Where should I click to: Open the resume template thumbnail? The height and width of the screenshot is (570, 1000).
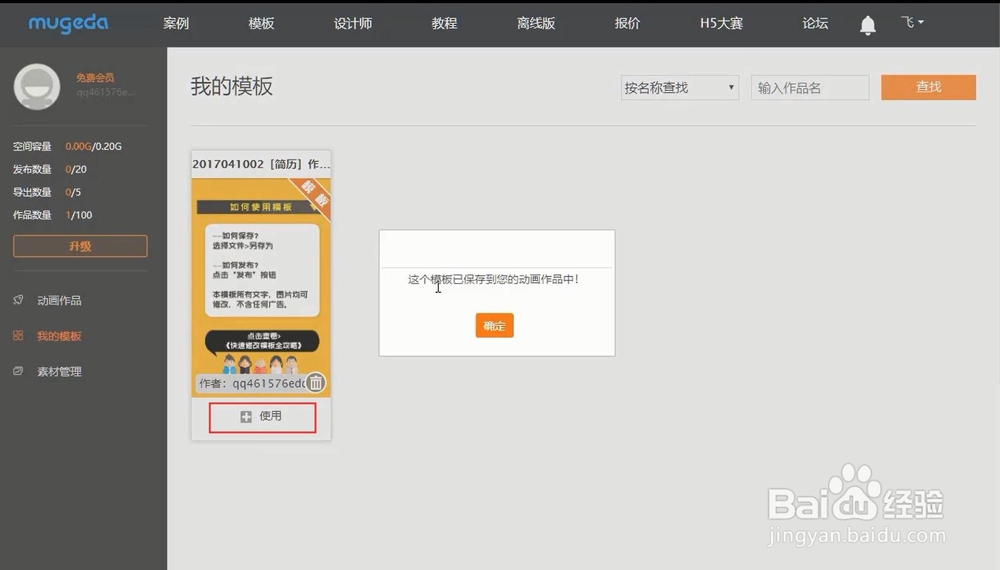point(261,288)
